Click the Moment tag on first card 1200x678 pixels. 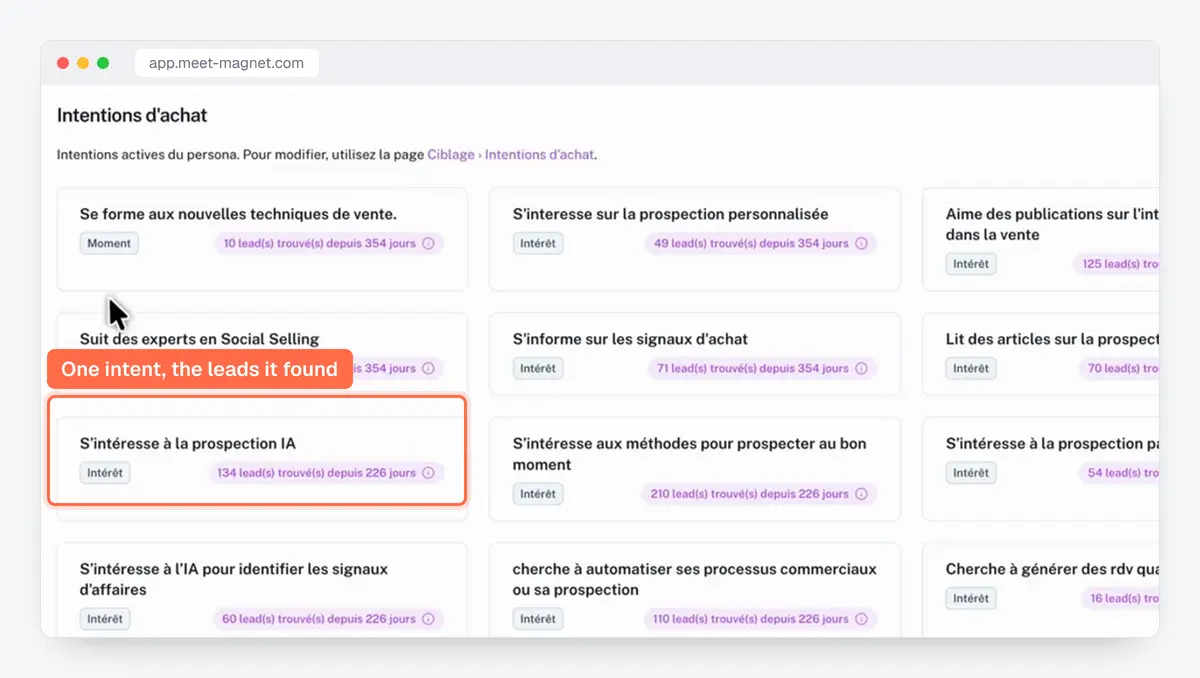(x=109, y=243)
